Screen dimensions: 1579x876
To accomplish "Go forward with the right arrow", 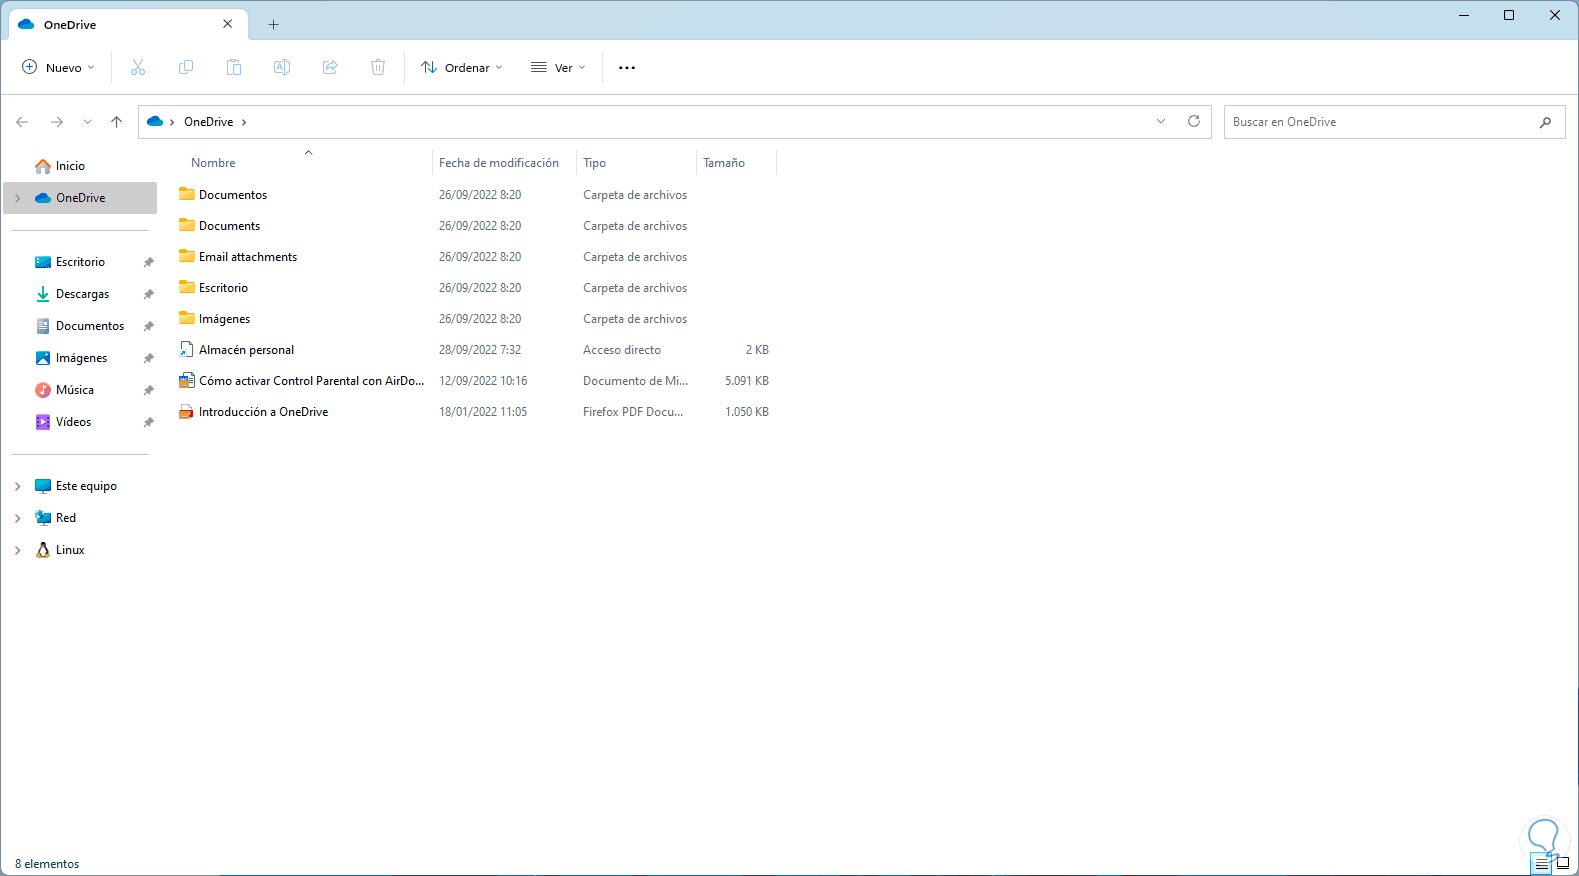I will coord(57,122).
